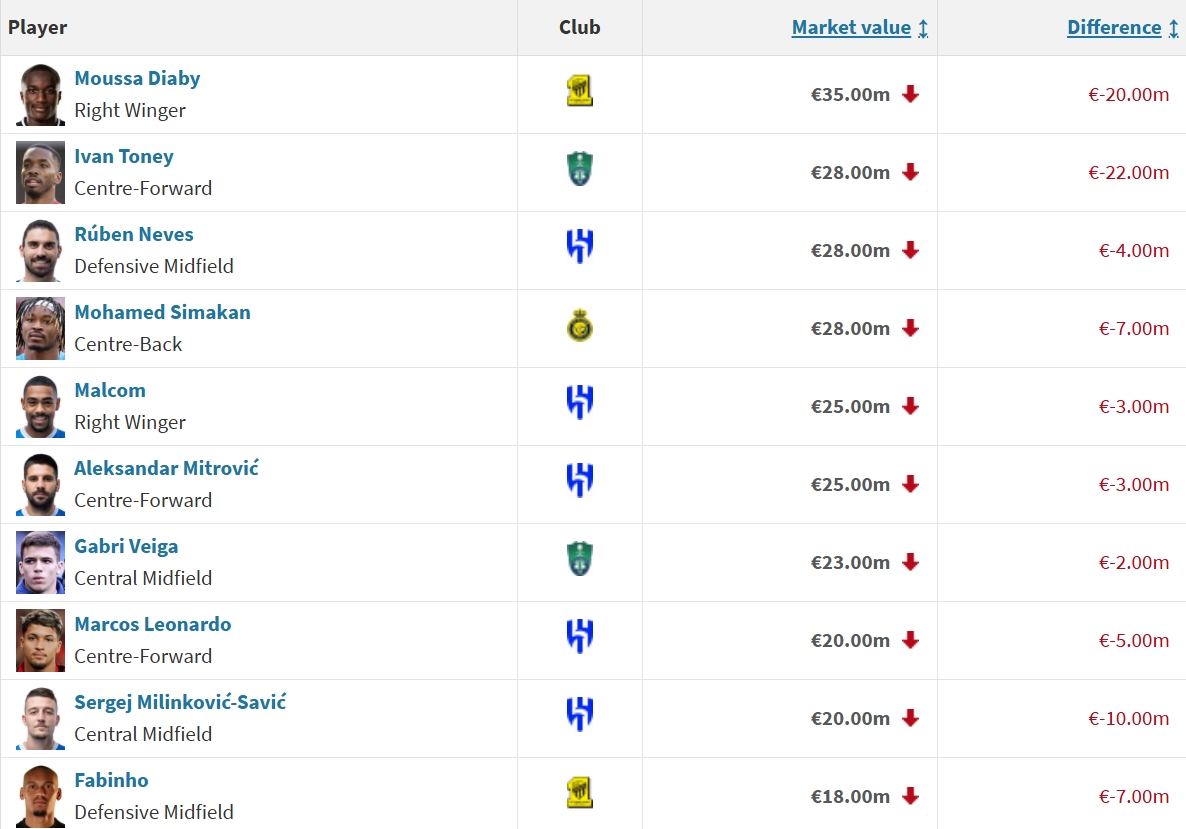Click Fabinho's yellow club crest icon
Viewport: 1186px width, 829px height.
click(x=579, y=793)
